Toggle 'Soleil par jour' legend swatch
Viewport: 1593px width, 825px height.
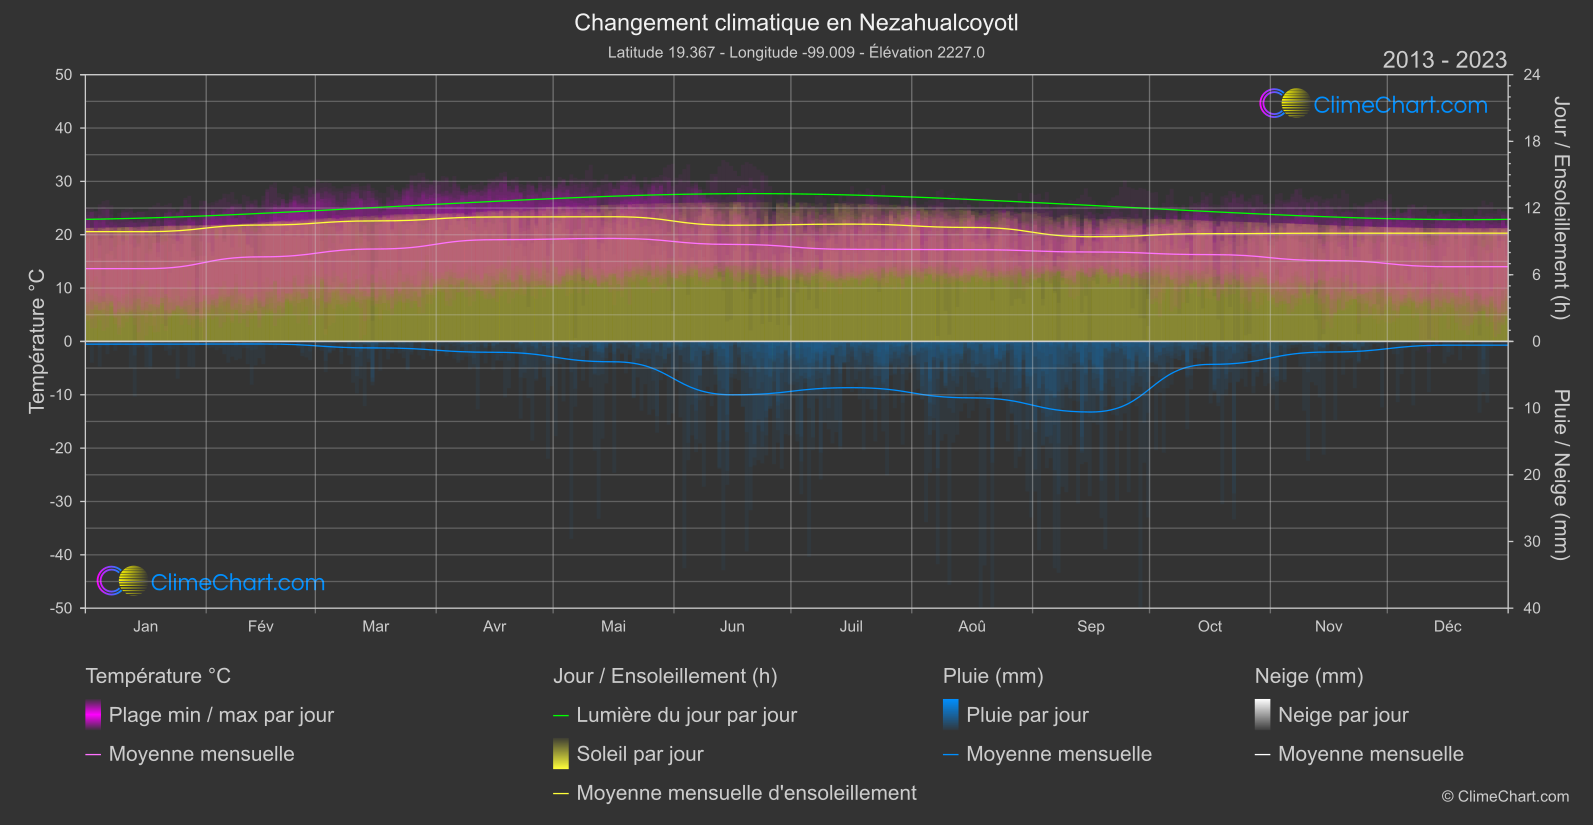coord(561,754)
